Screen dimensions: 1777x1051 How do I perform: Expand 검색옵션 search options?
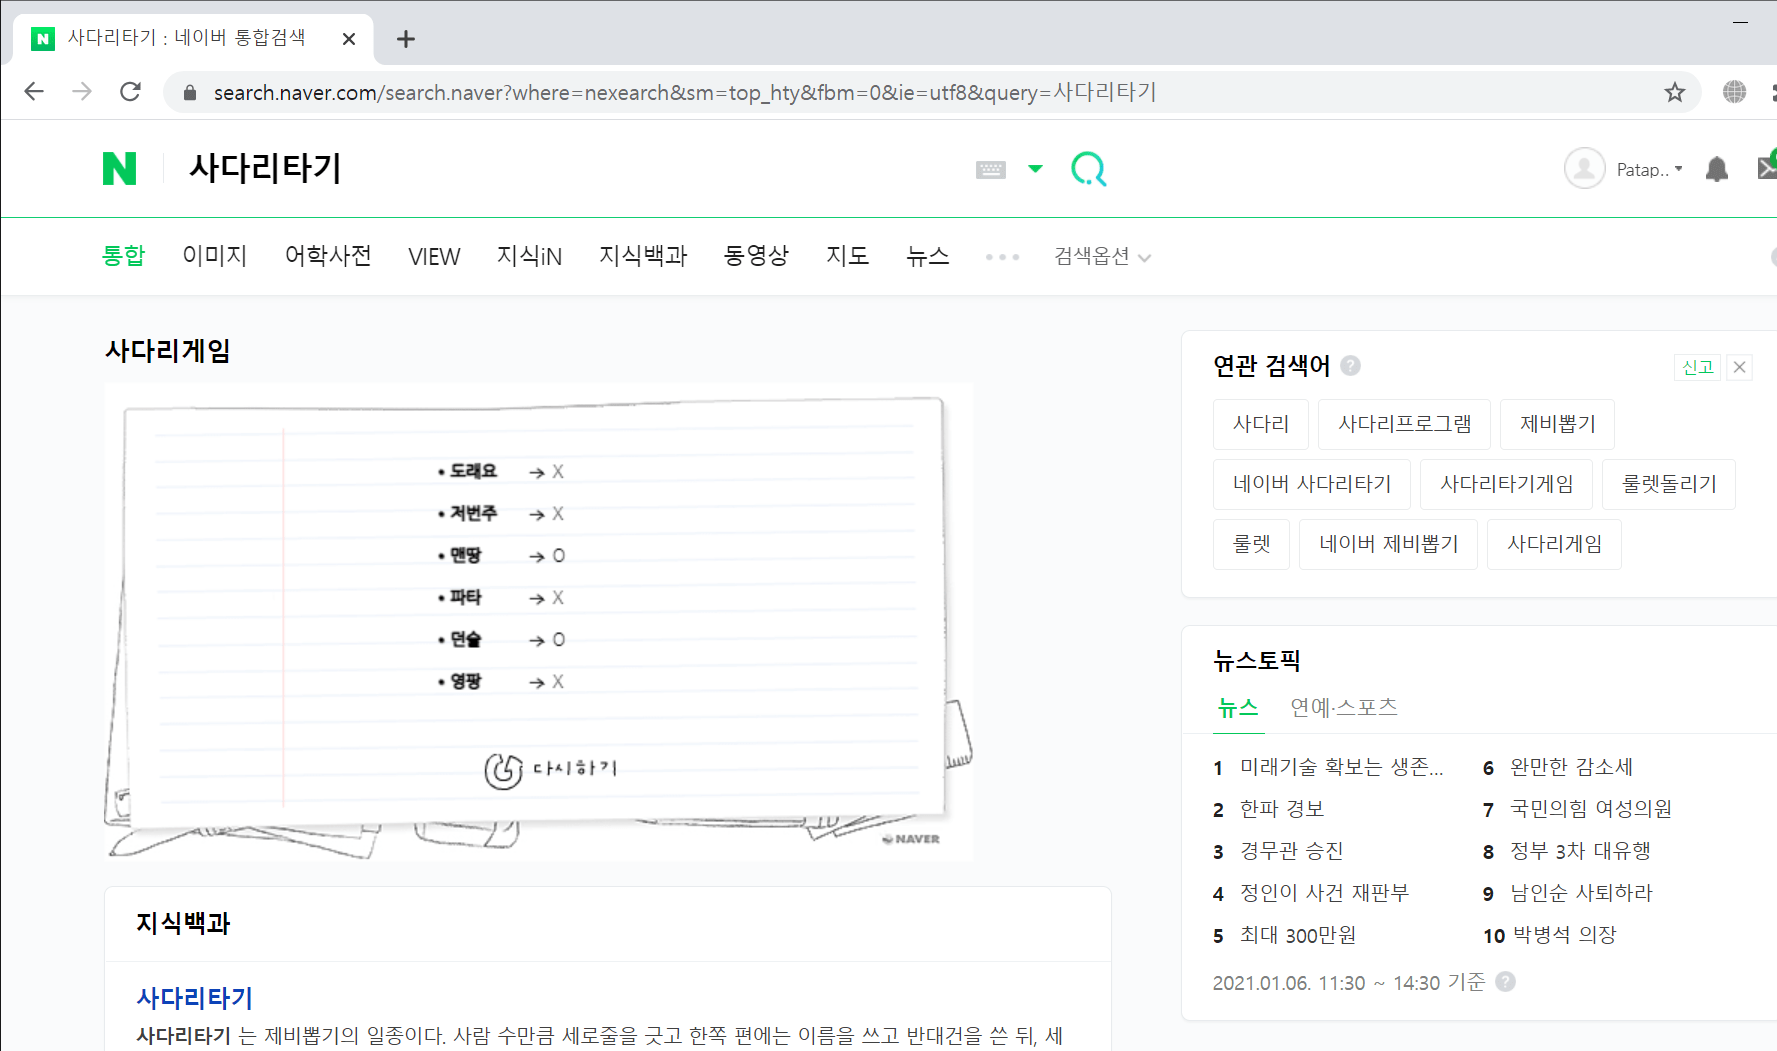click(1102, 257)
